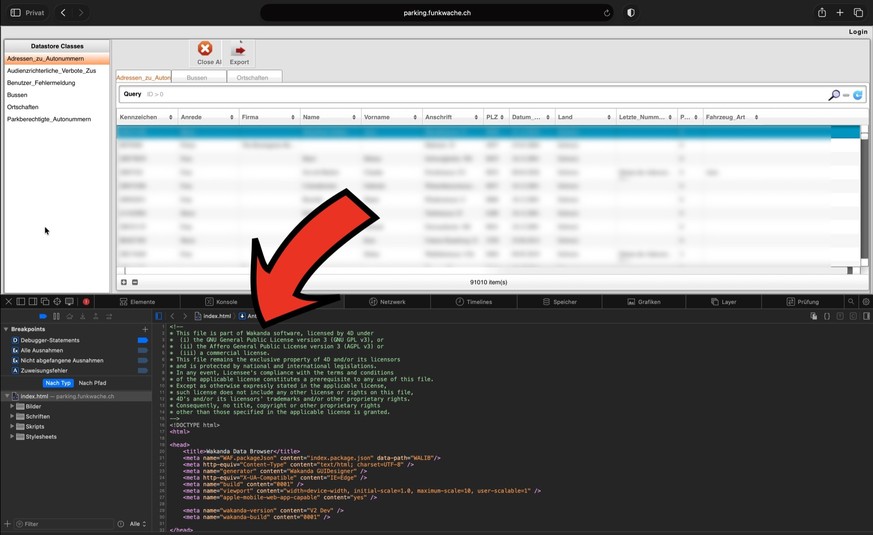
Task: Click the step into debugger icon
Action: click(x=82, y=316)
